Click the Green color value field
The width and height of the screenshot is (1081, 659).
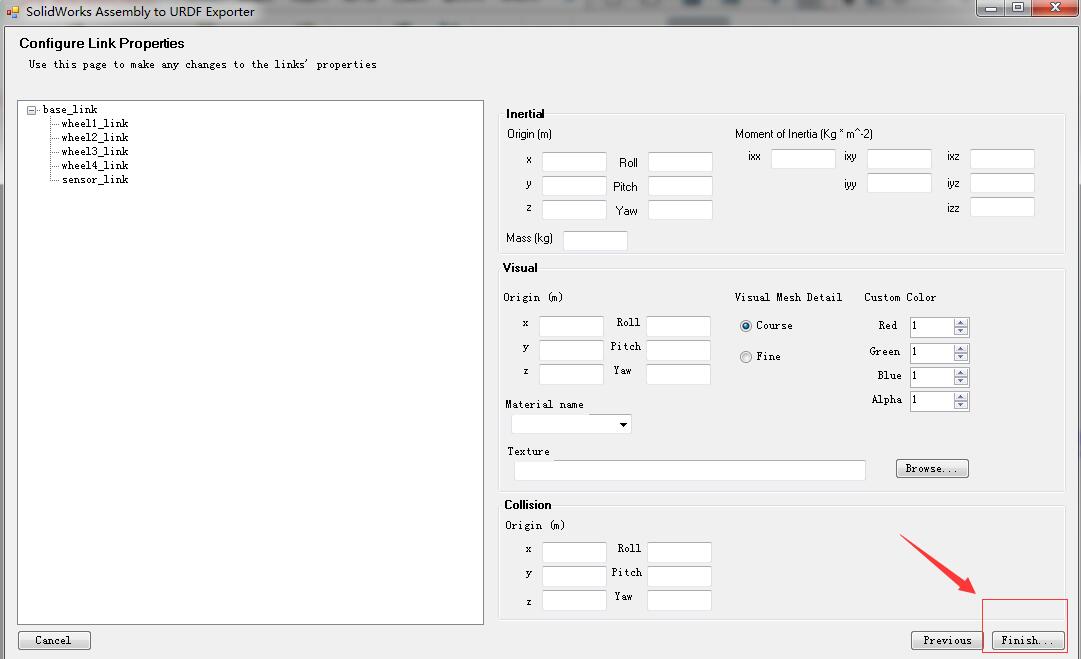click(932, 353)
